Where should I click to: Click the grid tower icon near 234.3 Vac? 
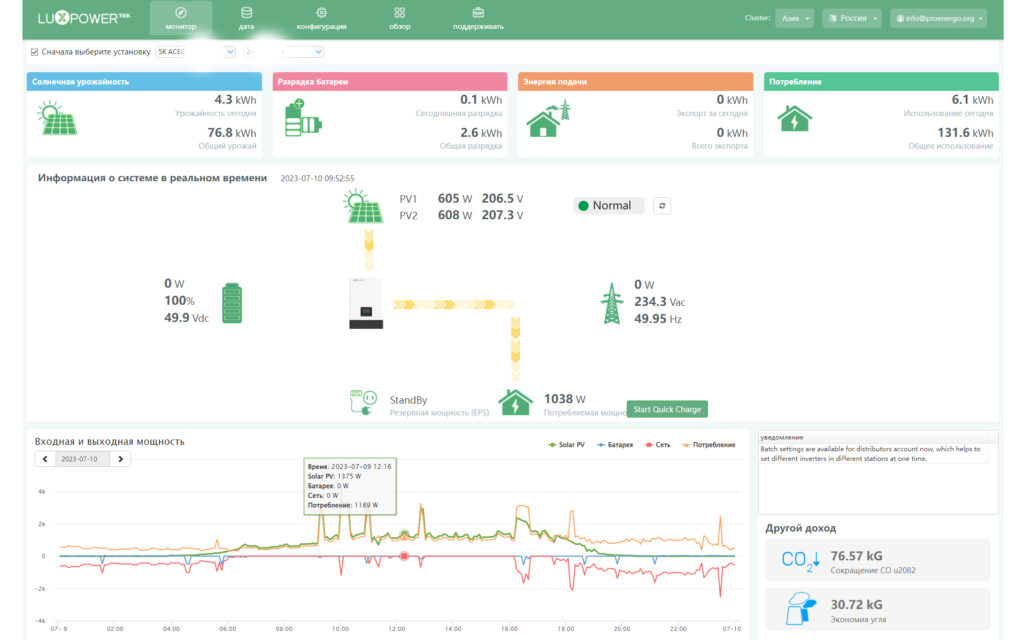(x=611, y=303)
